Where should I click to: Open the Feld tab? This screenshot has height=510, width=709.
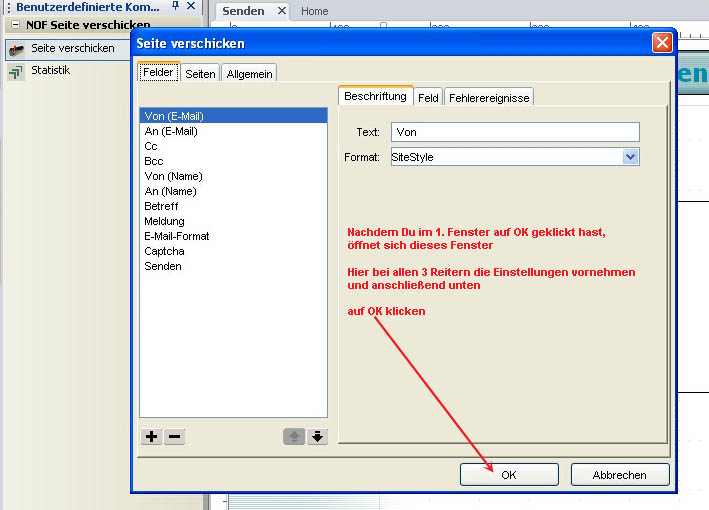click(x=428, y=97)
